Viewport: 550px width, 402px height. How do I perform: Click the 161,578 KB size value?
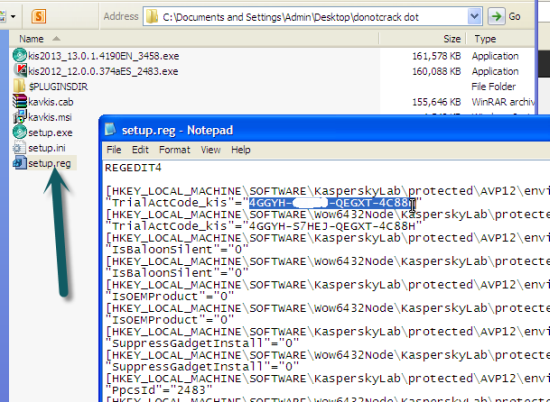(436, 56)
